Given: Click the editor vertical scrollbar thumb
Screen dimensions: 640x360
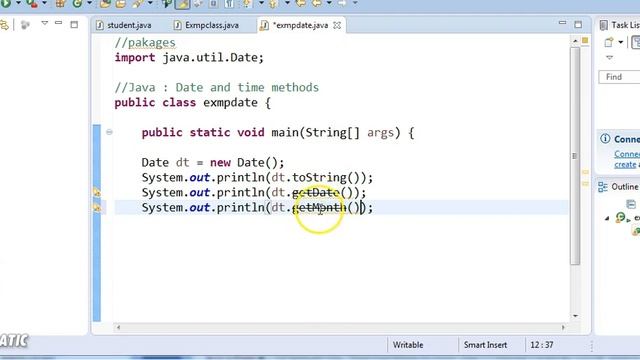Looking at the screenshot, I should [575, 156].
